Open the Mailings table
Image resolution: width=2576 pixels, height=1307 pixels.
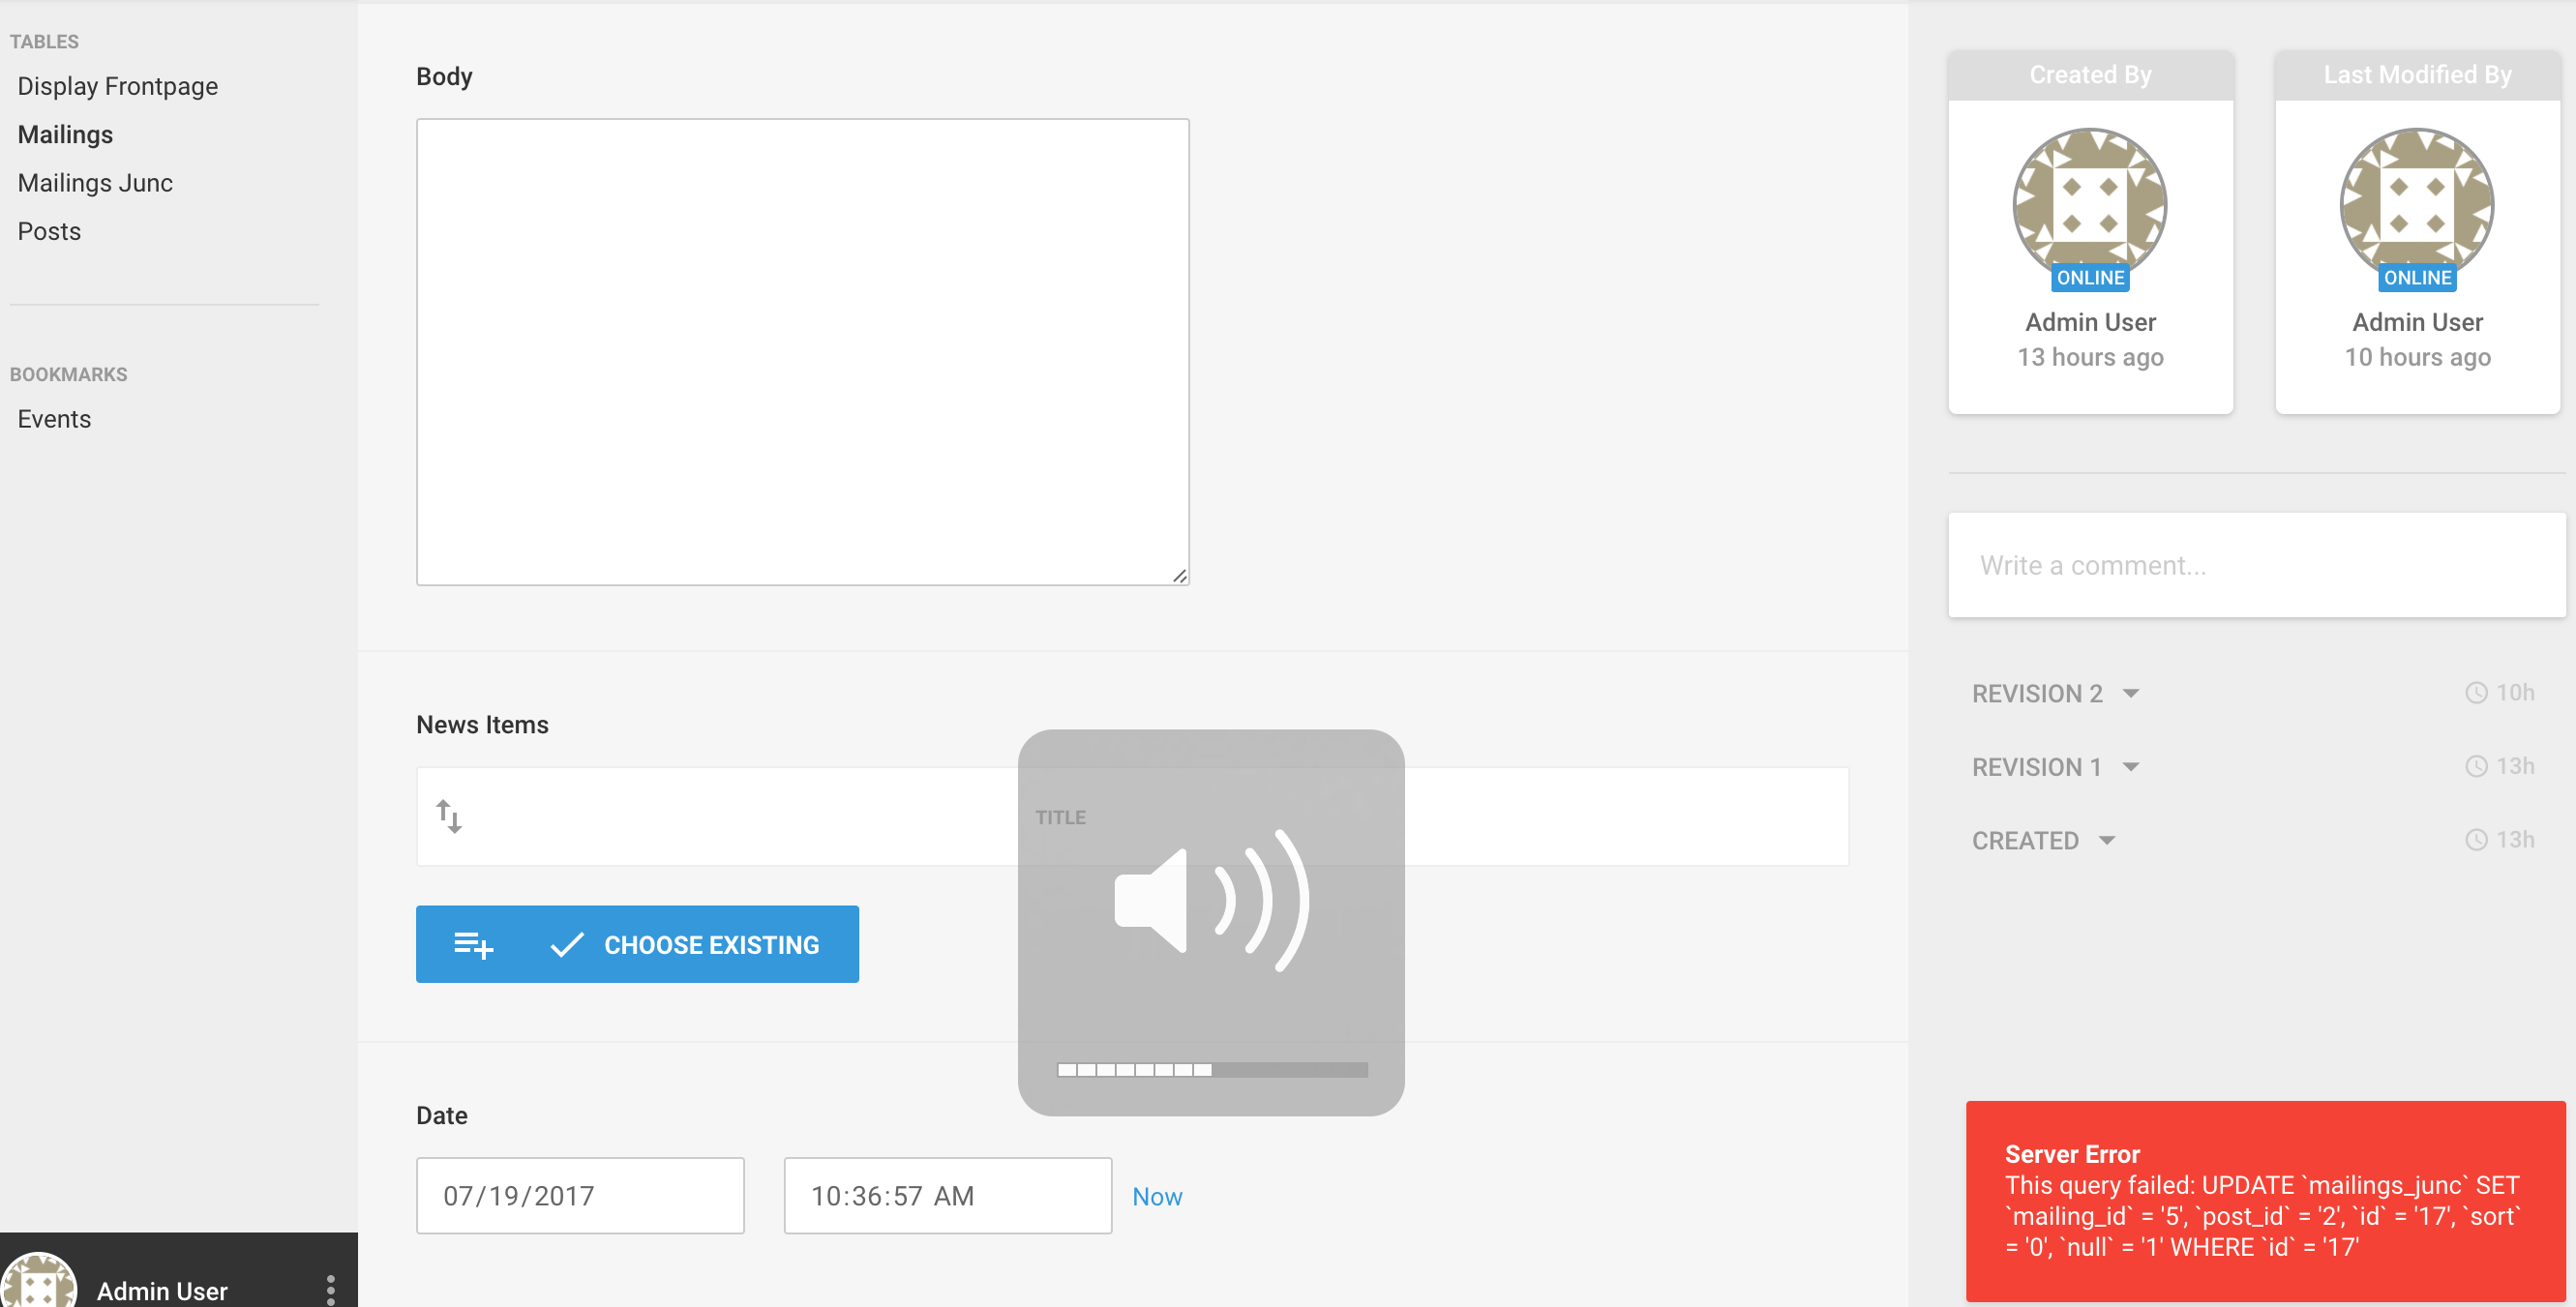[x=65, y=134]
